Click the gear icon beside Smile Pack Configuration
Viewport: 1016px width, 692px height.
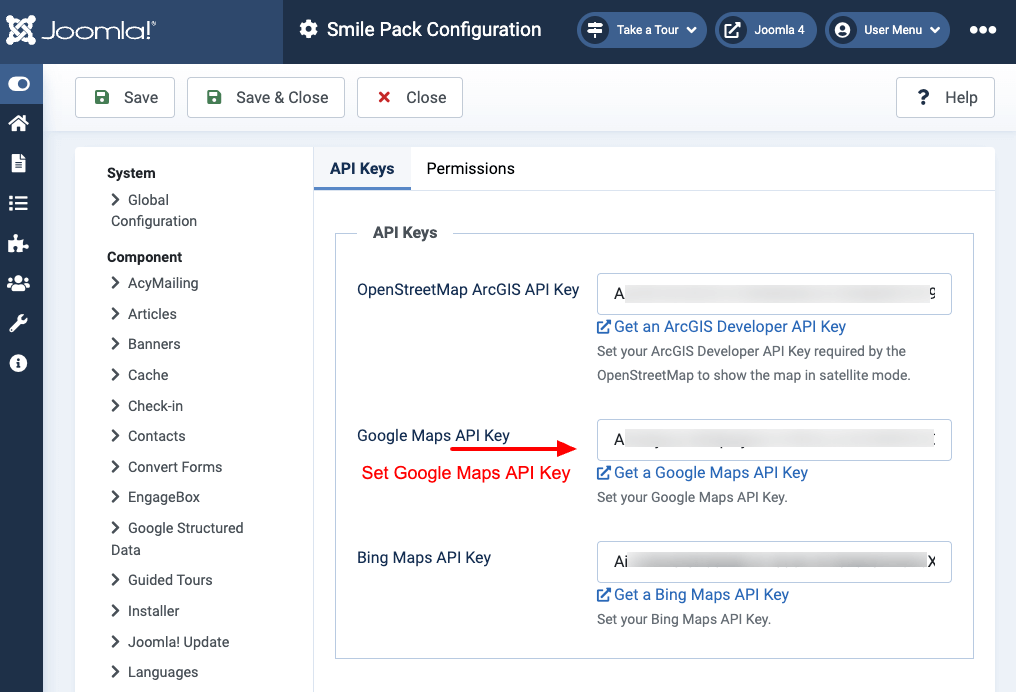pyautogui.click(x=308, y=29)
